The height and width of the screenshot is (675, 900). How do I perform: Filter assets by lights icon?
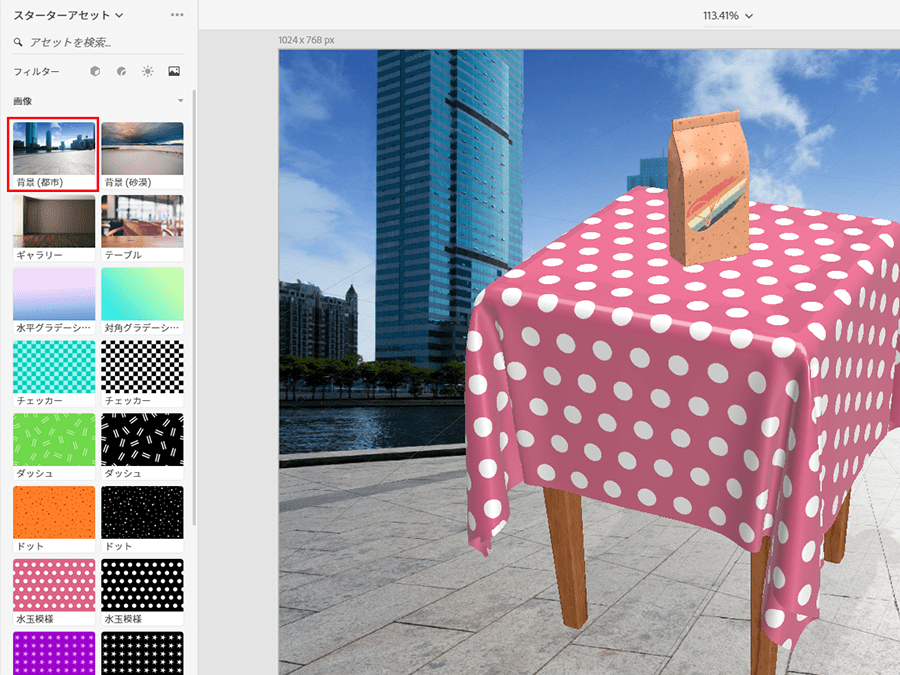click(148, 72)
